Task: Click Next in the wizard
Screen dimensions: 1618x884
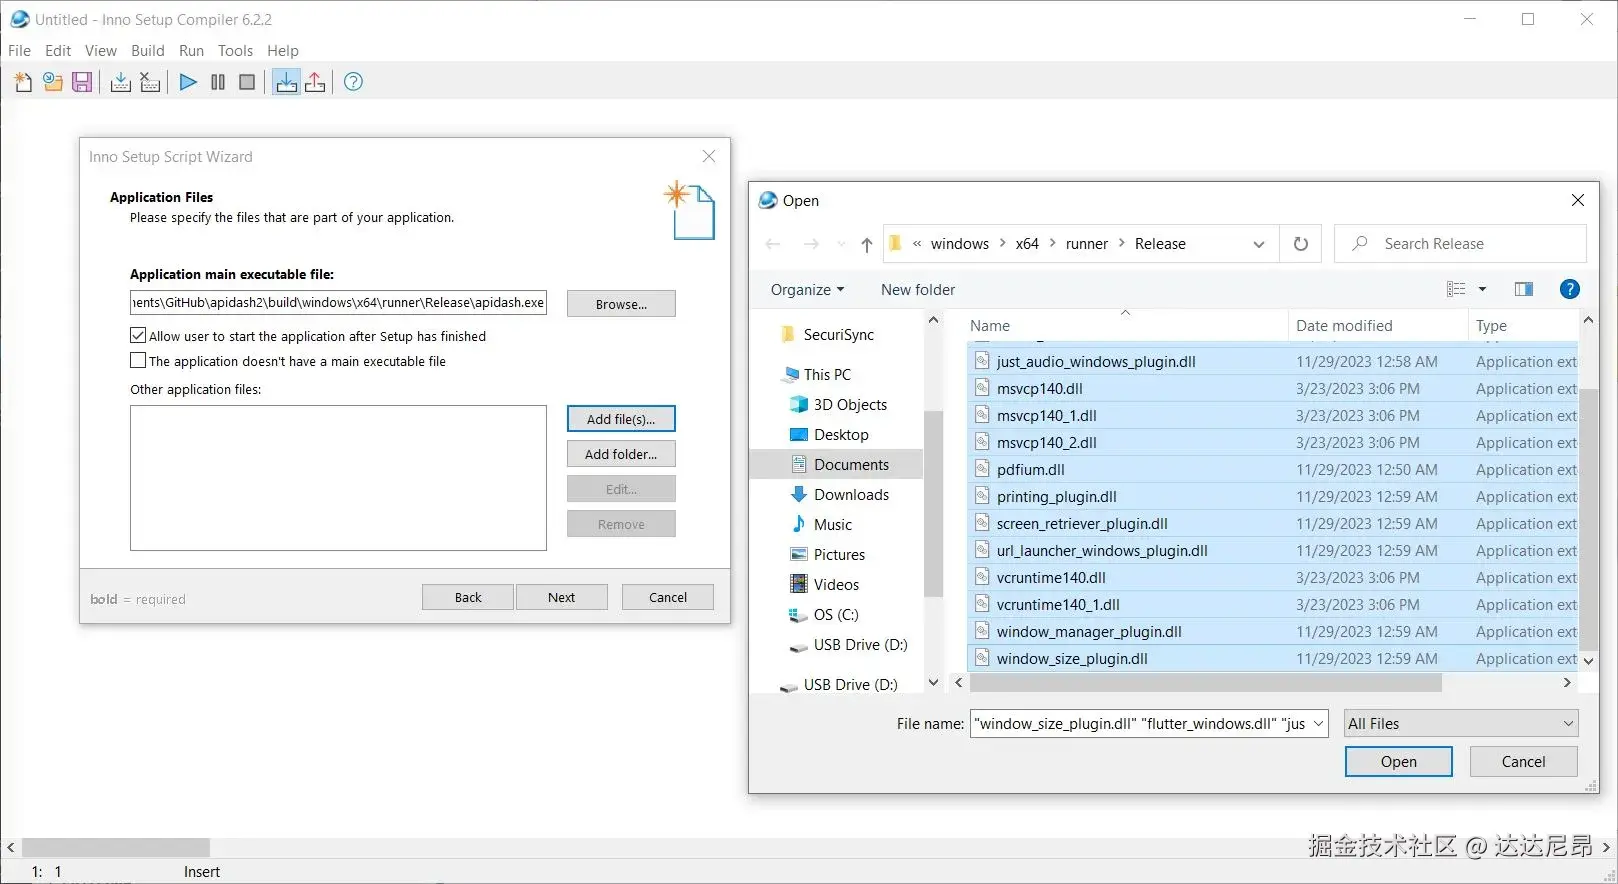Action: coord(562,597)
